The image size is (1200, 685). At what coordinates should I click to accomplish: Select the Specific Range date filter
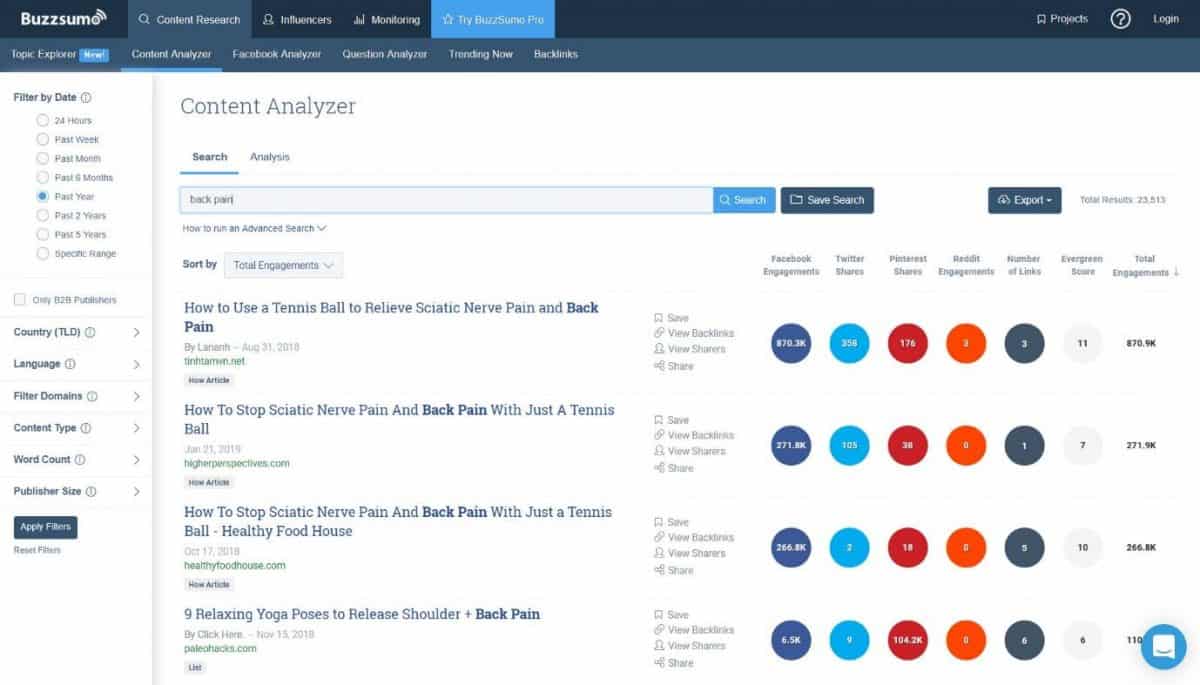(x=43, y=253)
